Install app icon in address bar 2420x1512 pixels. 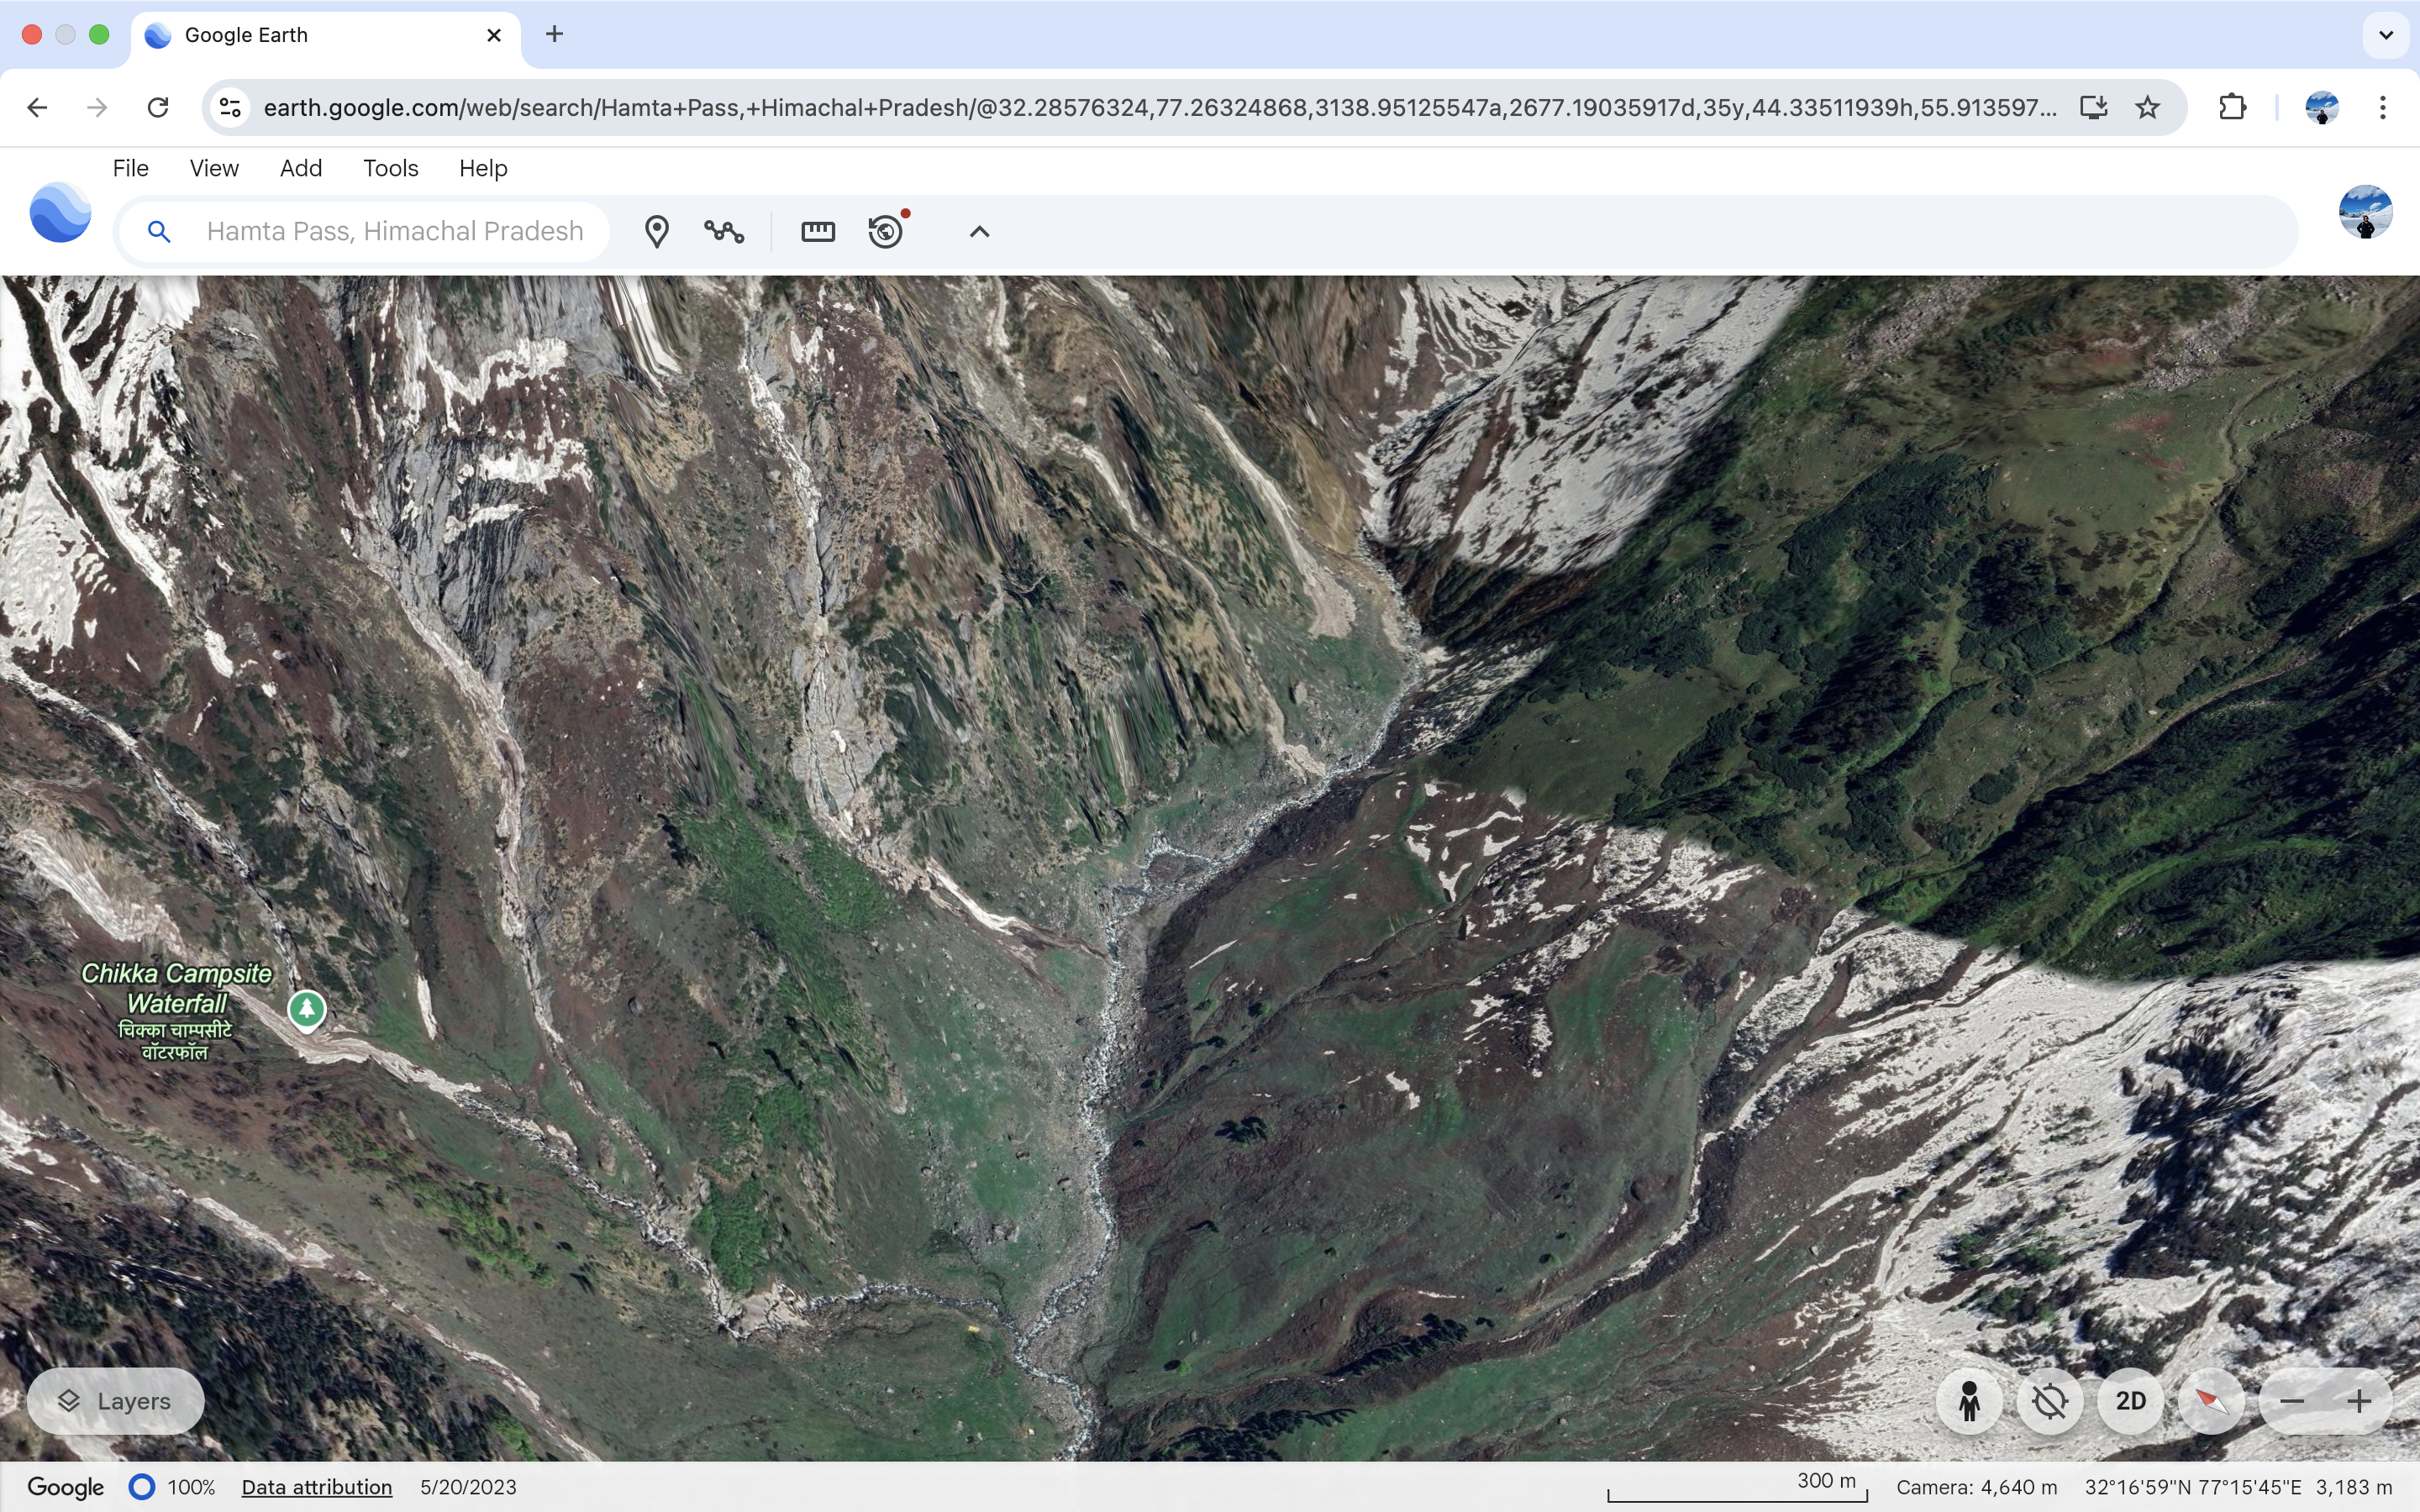coord(2093,107)
